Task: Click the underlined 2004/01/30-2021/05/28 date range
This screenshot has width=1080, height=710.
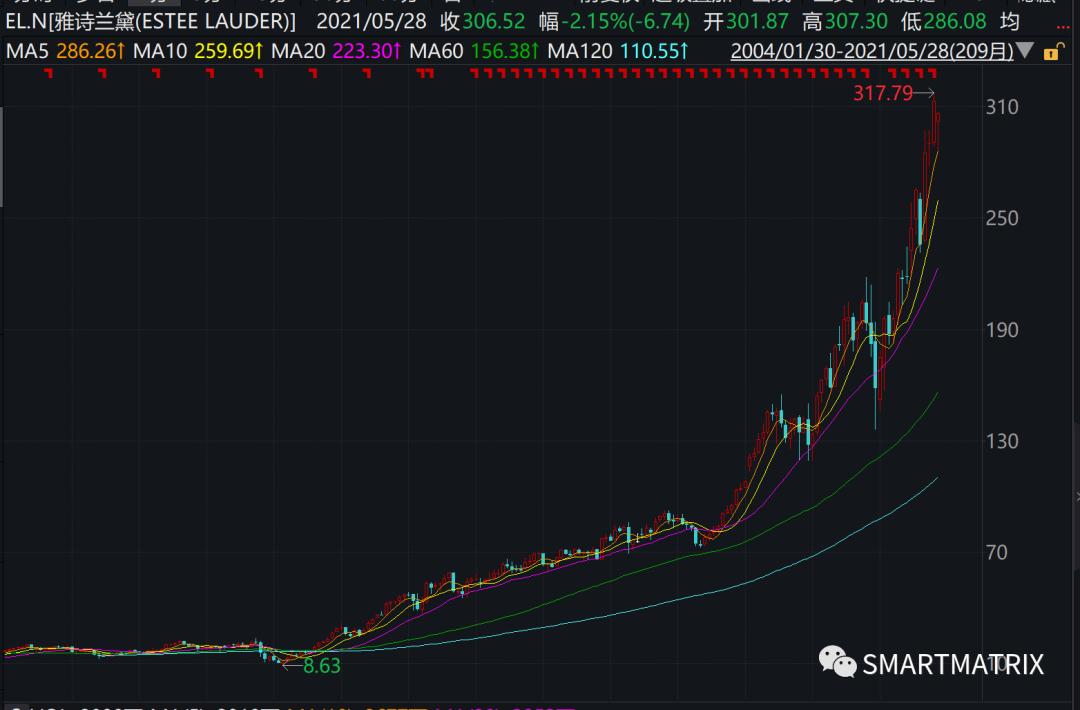Action: point(870,49)
